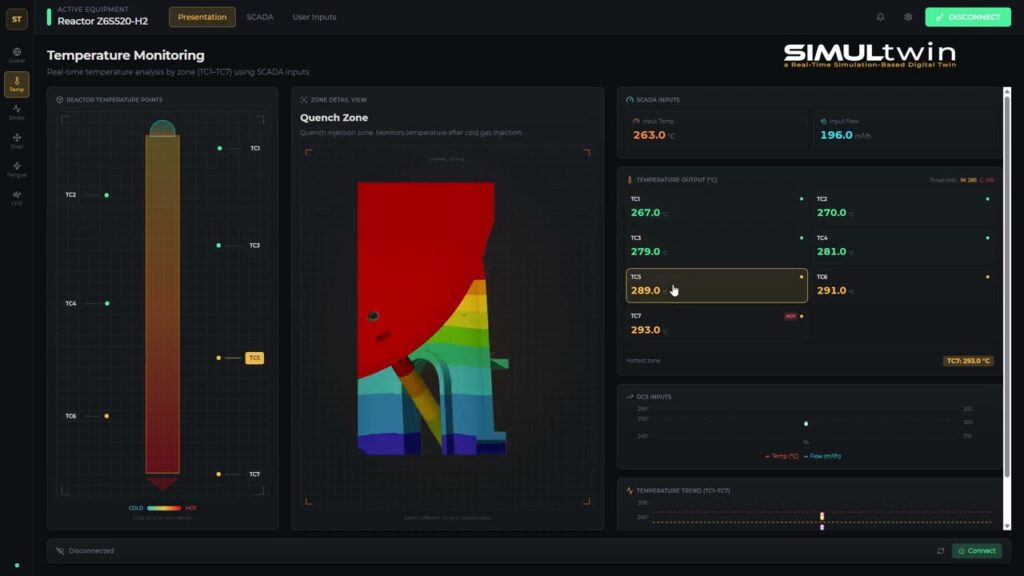Select the Temp sidebar icon
The height and width of the screenshot is (576, 1024).
(x=17, y=84)
